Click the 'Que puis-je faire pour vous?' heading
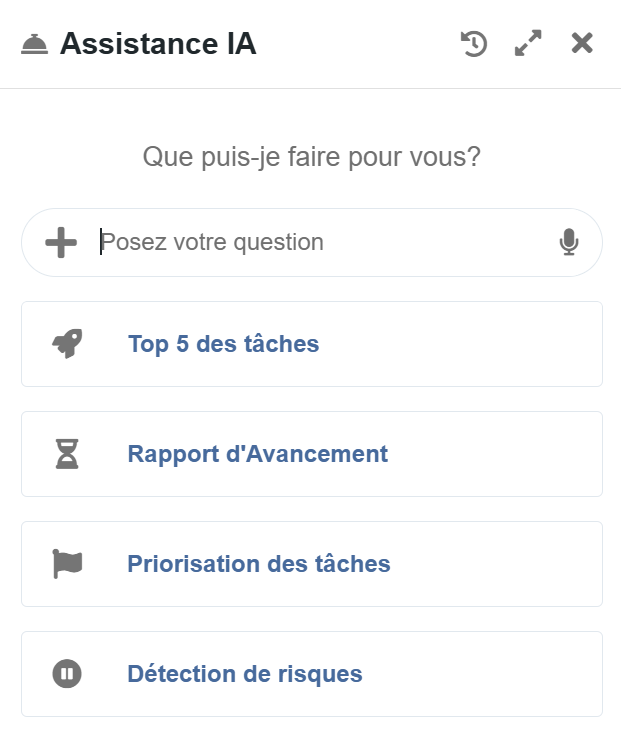 click(311, 157)
